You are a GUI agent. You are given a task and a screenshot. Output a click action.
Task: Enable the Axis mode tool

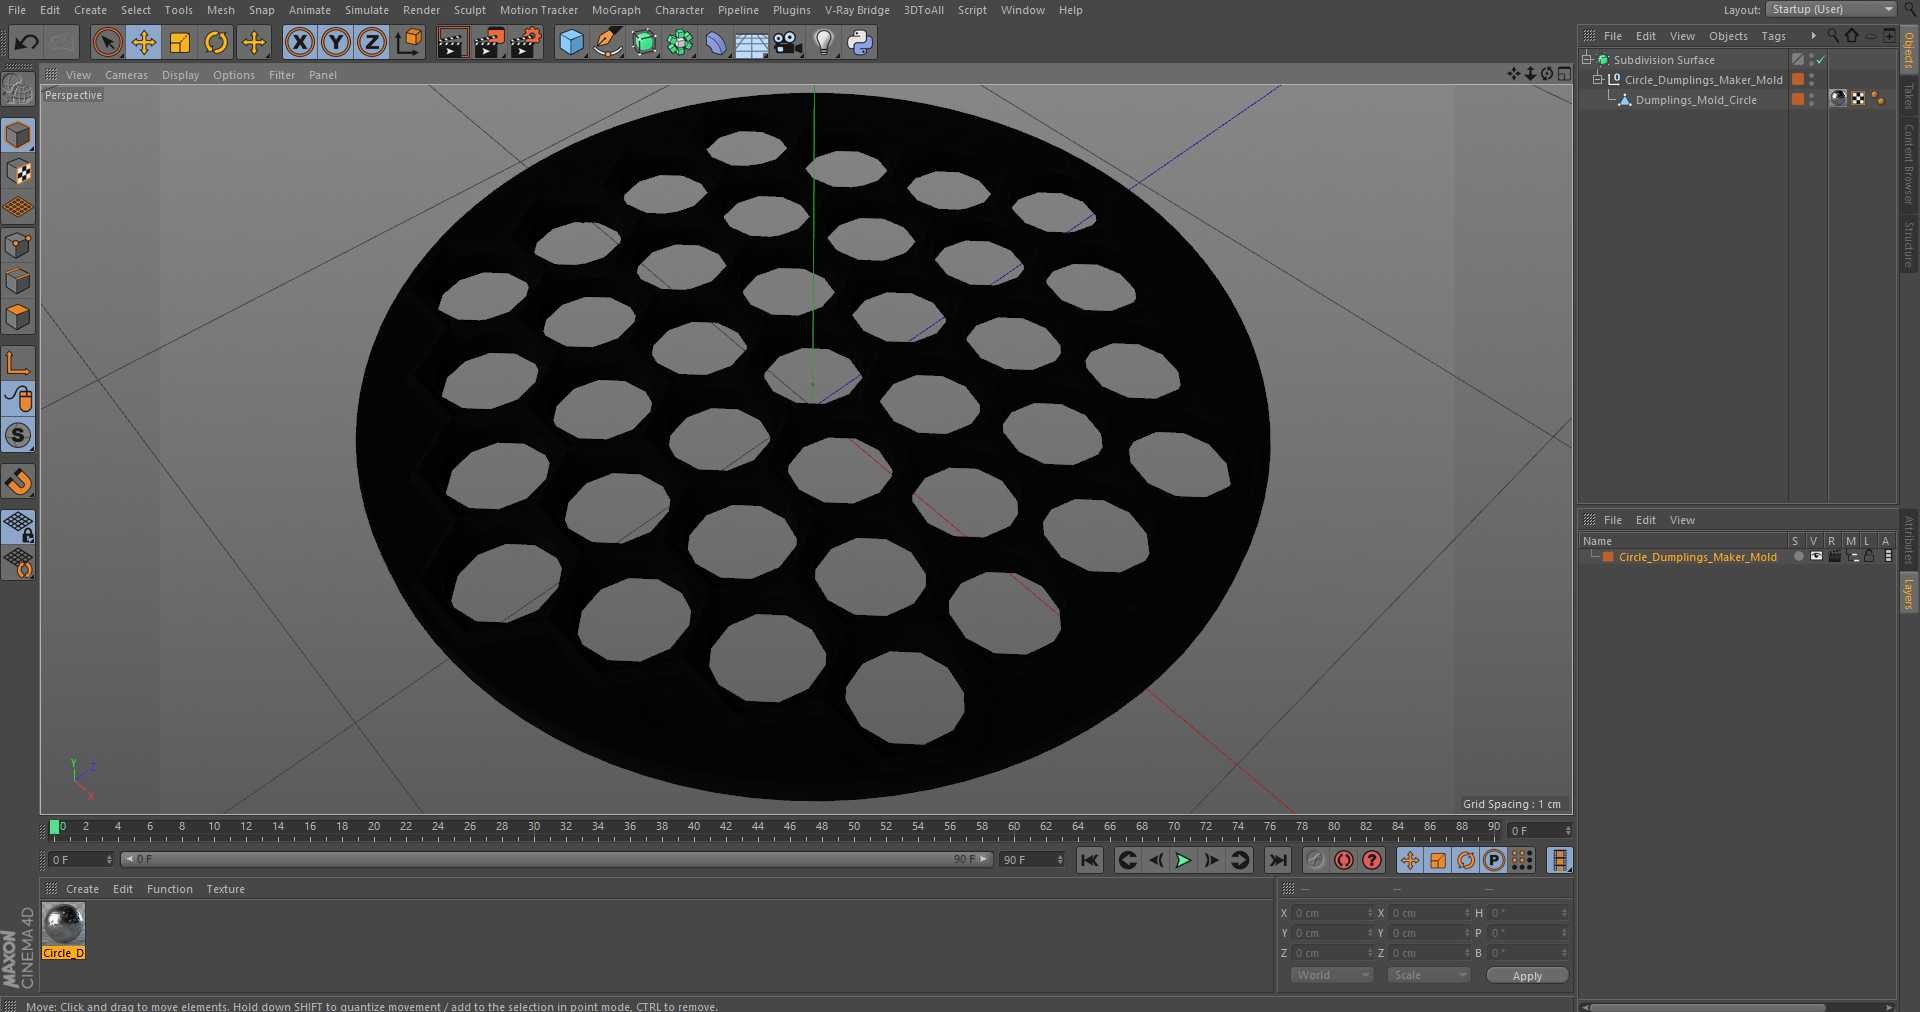click(18, 362)
